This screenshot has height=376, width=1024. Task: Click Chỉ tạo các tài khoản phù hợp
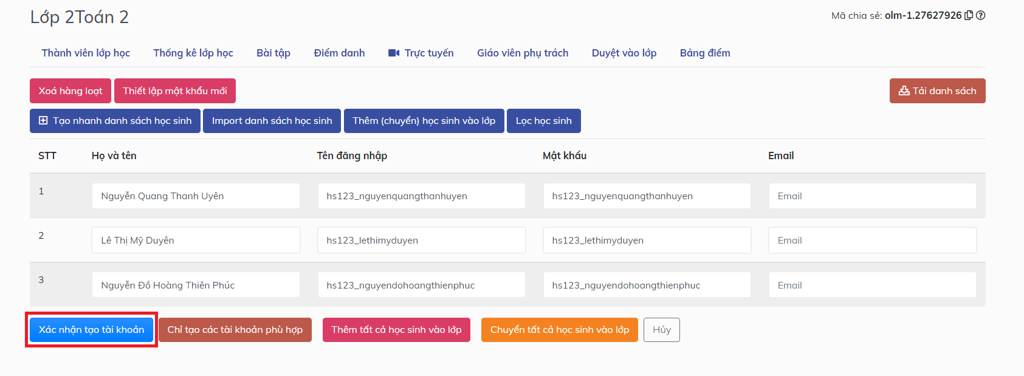(x=235, y=330)
